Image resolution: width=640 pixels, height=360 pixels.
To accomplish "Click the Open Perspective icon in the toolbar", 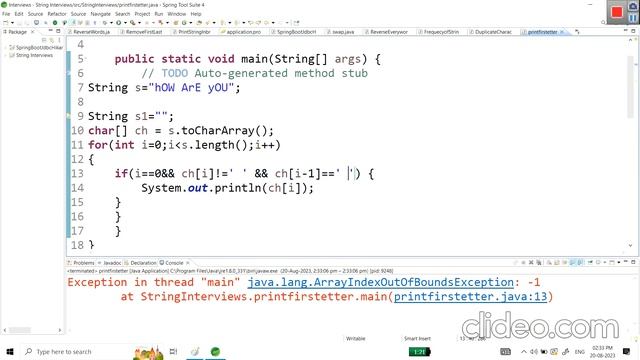I will [296, 23].
